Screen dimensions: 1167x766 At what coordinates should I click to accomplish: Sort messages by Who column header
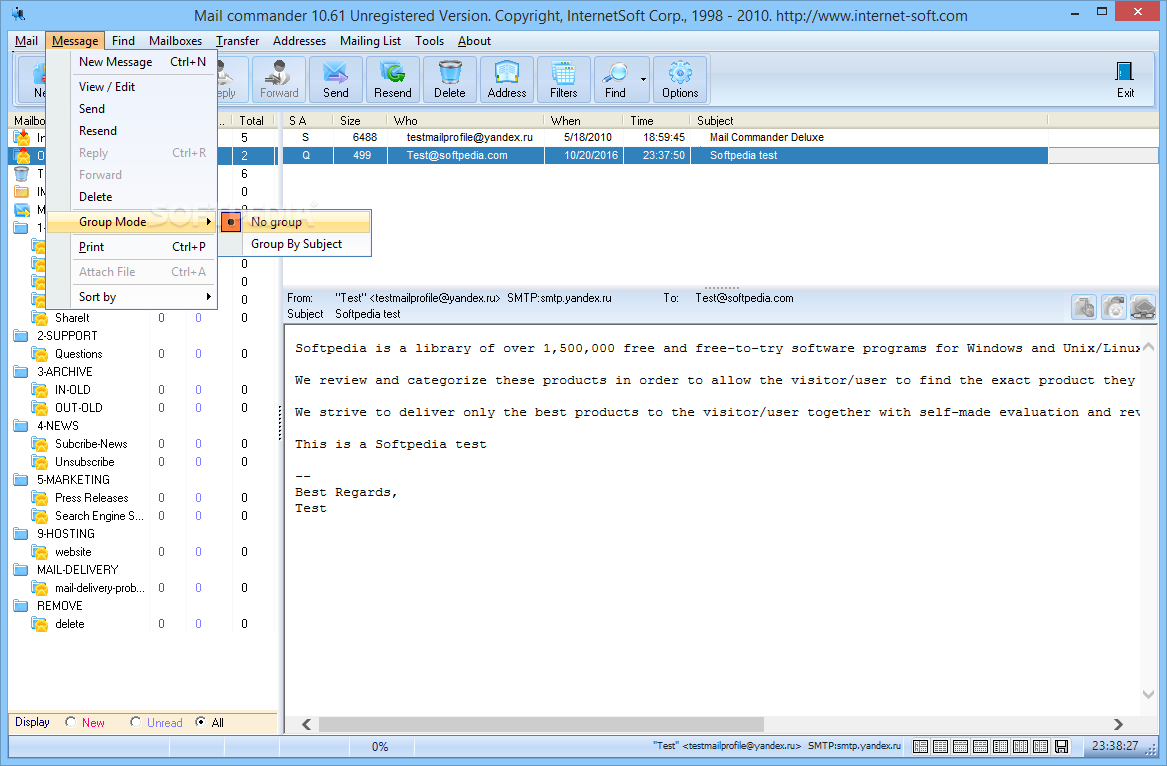(466, 121)
